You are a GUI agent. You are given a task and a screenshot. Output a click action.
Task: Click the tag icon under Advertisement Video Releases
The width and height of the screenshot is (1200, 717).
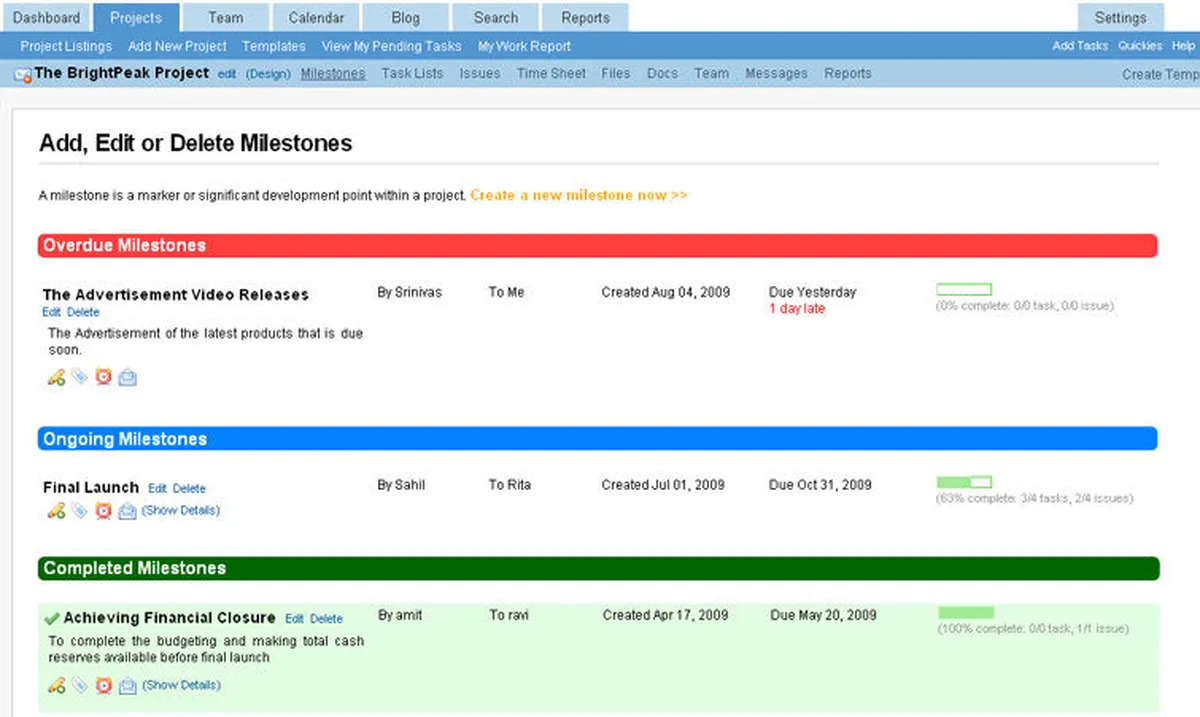click(x=79, y=377)
